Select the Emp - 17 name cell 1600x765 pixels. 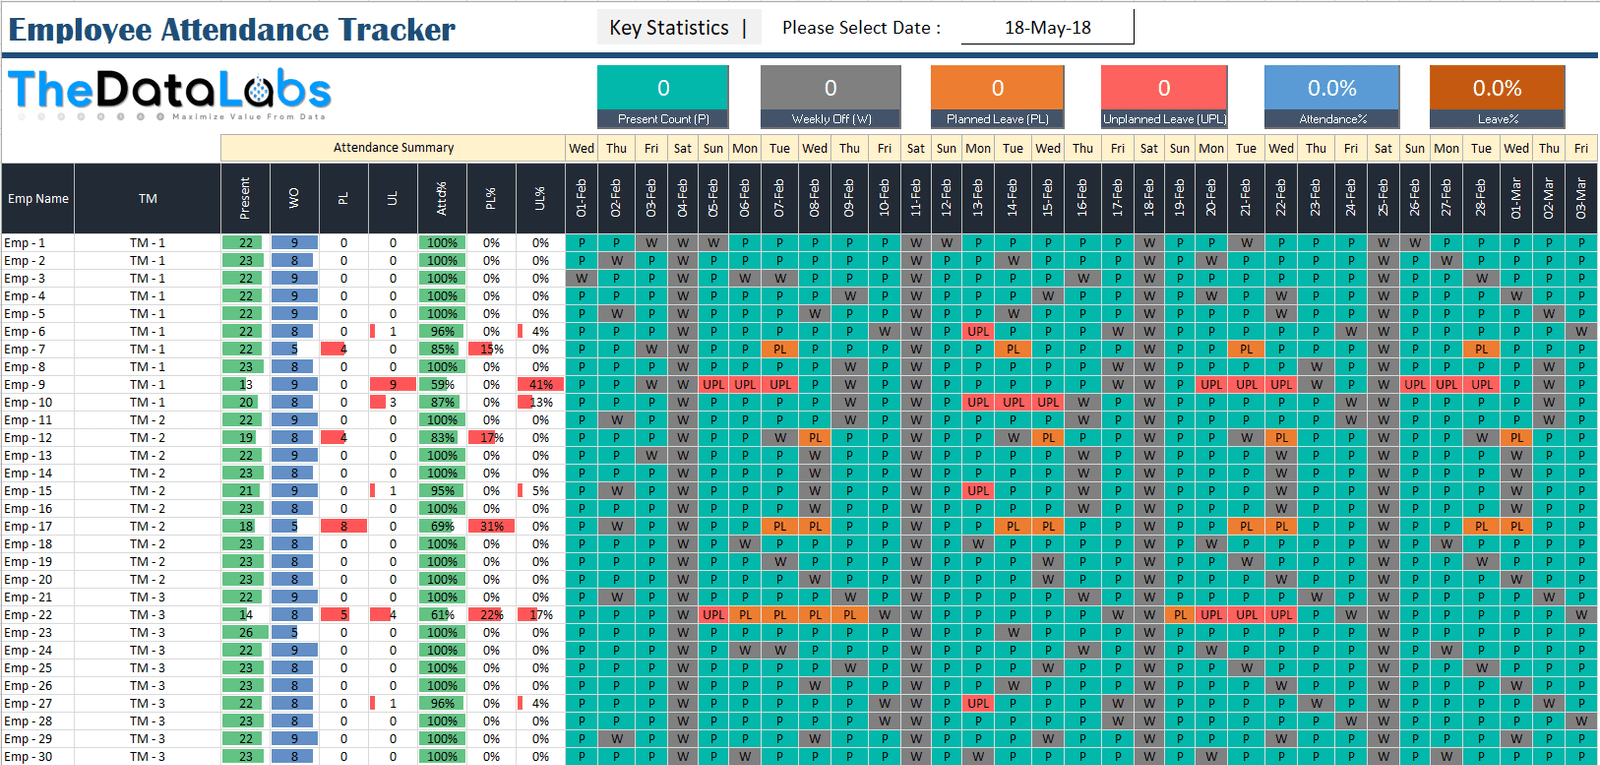pos(38,526)
